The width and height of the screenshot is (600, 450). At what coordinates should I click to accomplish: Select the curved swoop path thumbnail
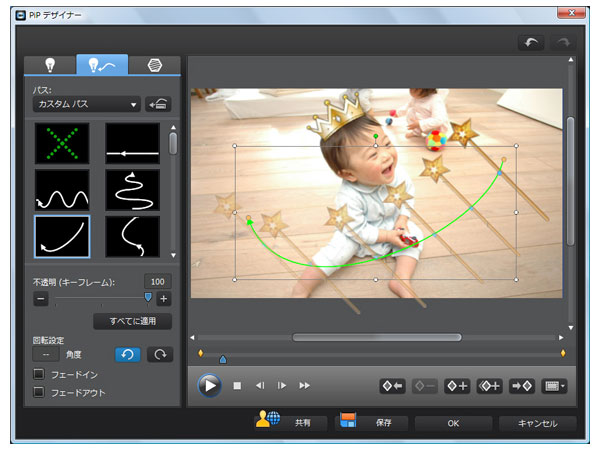click(62, 236)
